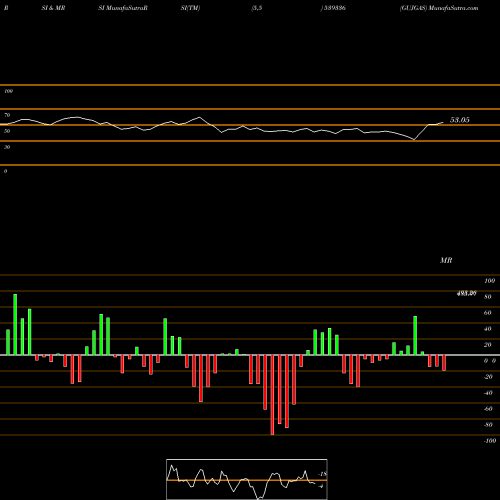500x500 pixels.
Task: Click the tallest green histogram bar
Action: 15,324
